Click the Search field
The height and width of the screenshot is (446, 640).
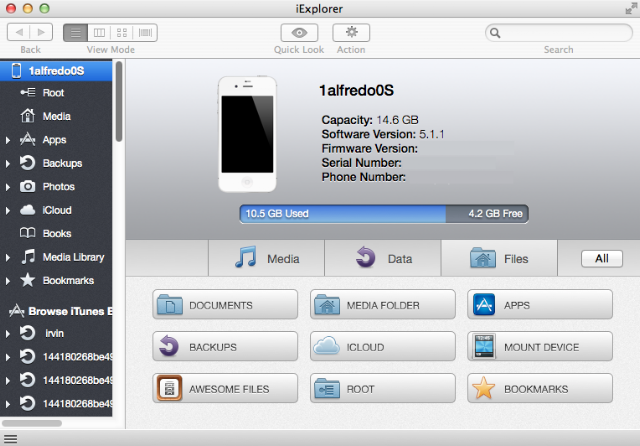(559, 33)
